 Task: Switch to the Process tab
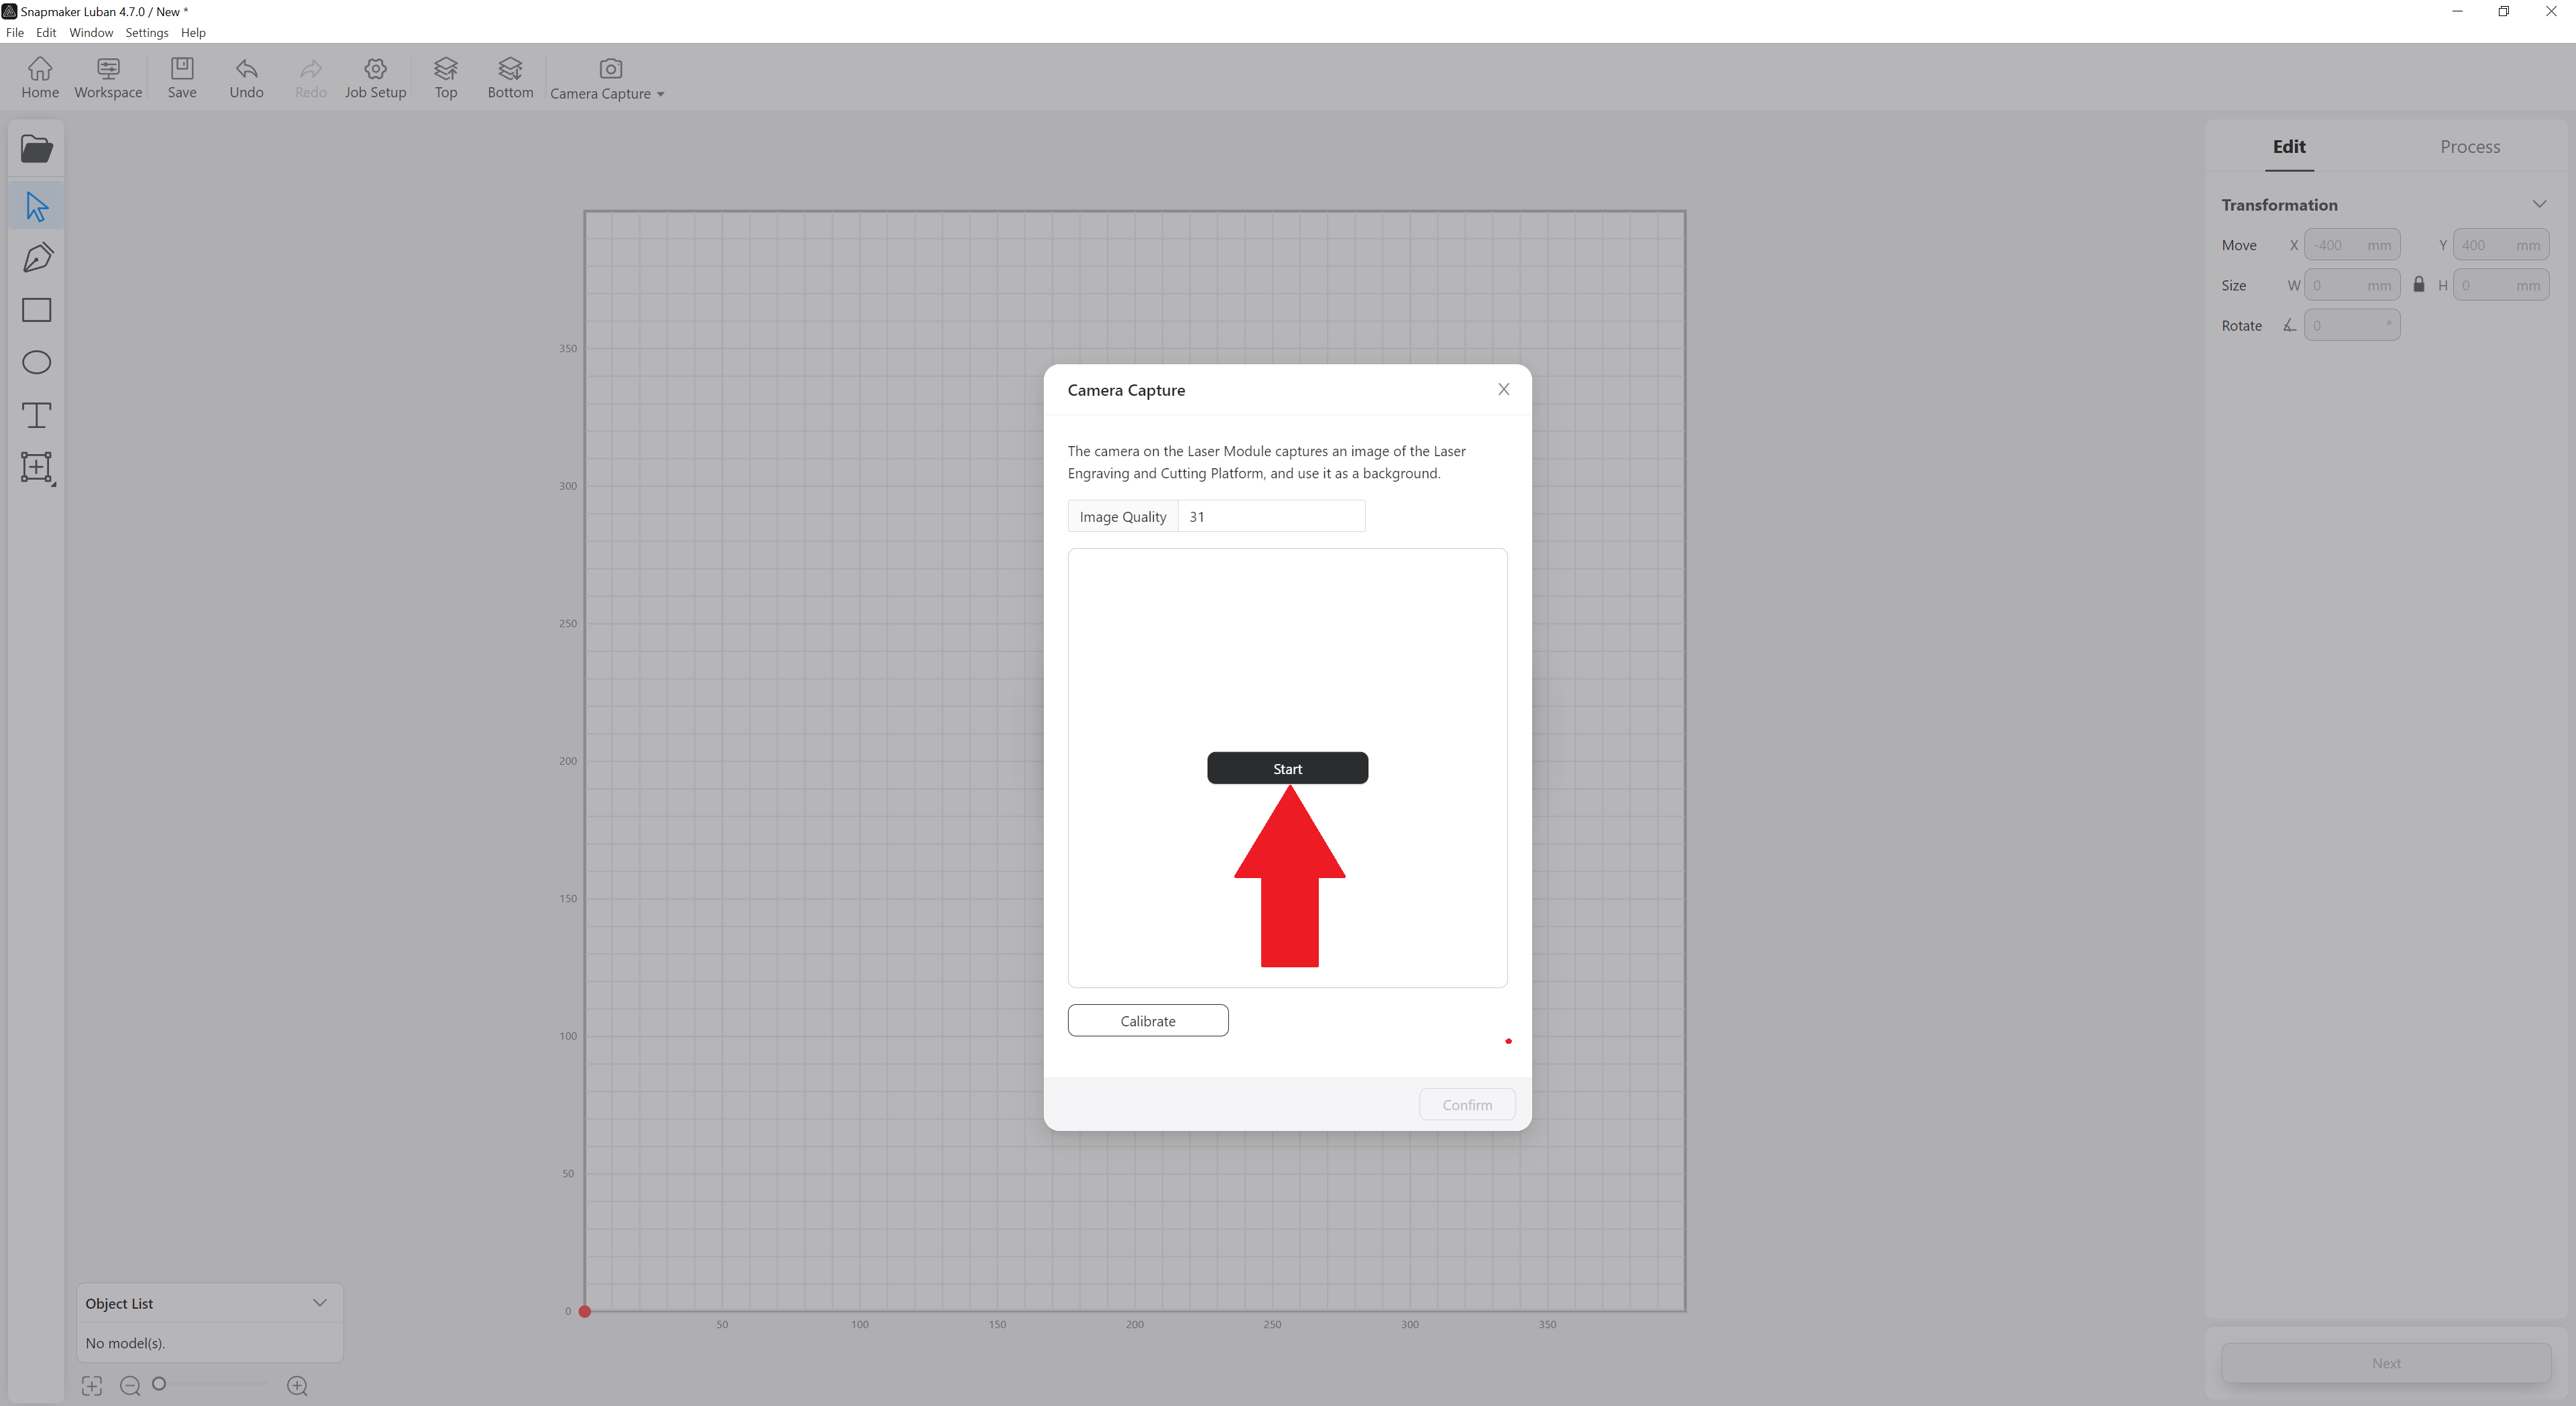2469,146
